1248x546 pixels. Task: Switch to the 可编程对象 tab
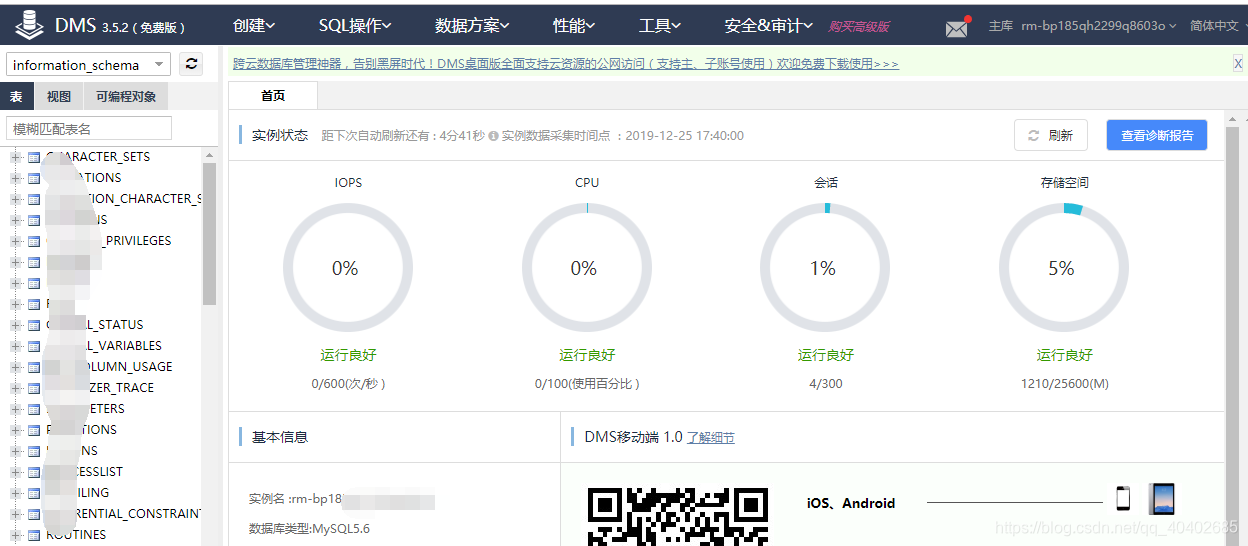pyautogui.click(x=126, y=97)
